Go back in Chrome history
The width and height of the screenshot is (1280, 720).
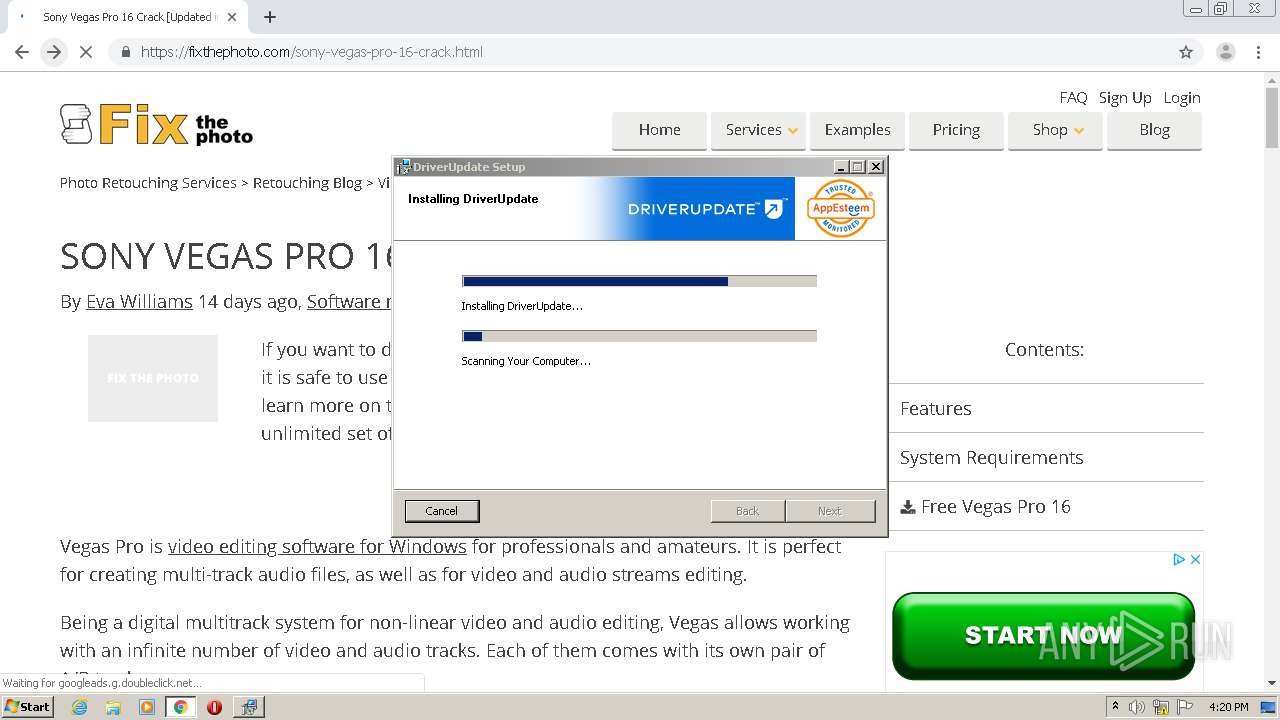(22, 52)
